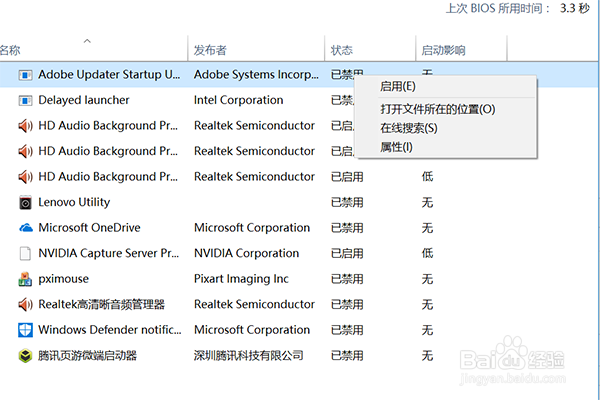Select the Adobe Updater Startup U... name
Screen dimensions: 600x400
click(x=109, y=75)
